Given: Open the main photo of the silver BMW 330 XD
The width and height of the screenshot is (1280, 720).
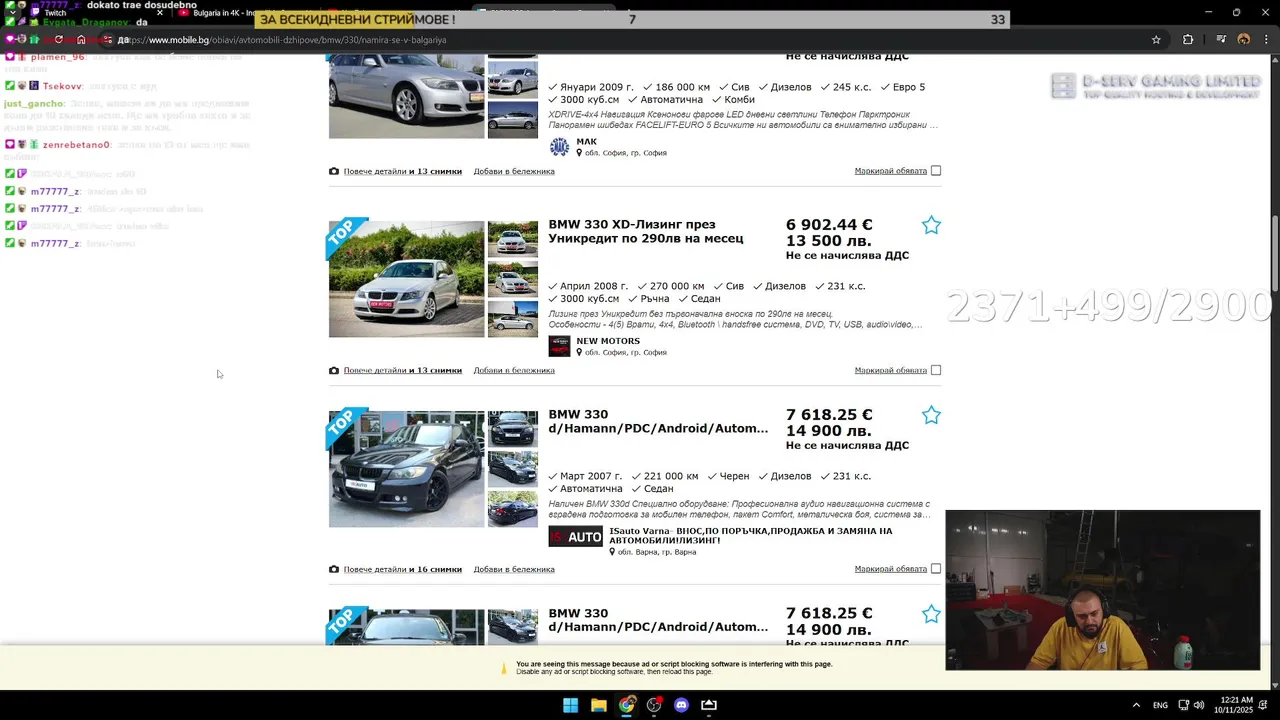Looking at the screenshot, I should [x=406, y=279].
